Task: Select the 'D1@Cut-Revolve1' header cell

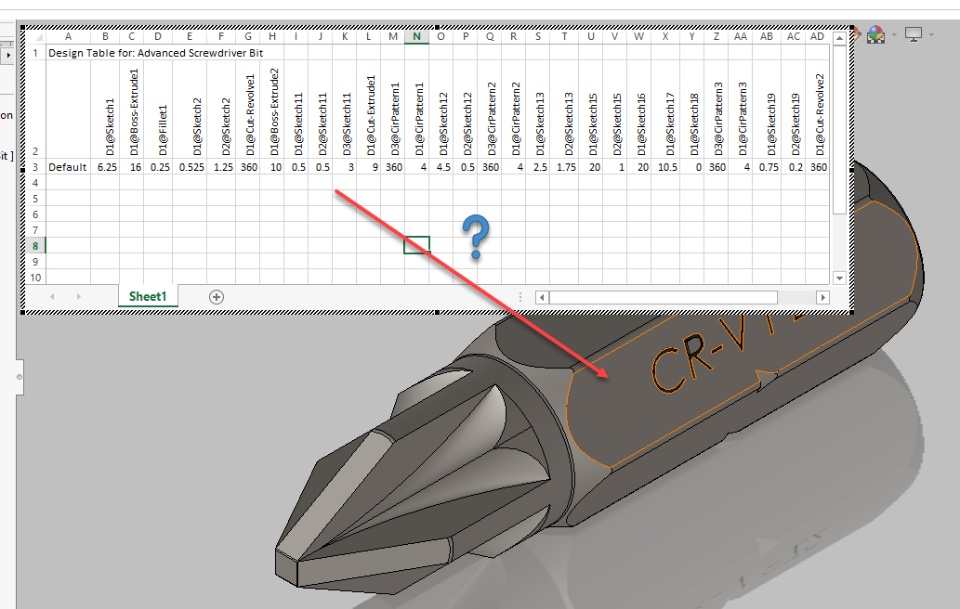Action: tap(248, 110)
